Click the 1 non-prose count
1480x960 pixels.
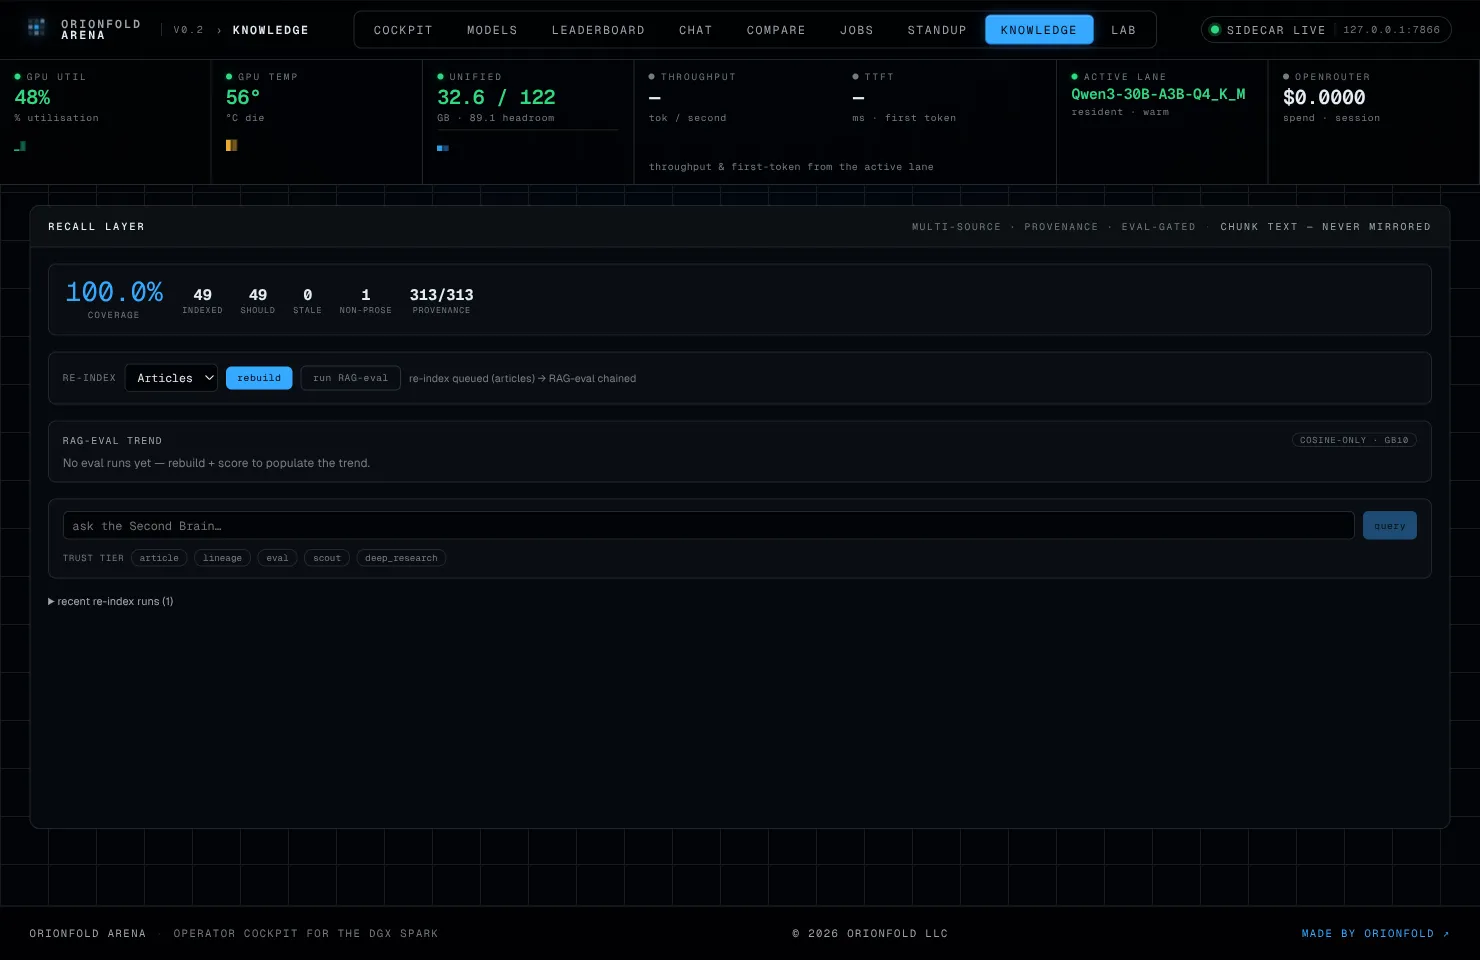pos(365,295)
